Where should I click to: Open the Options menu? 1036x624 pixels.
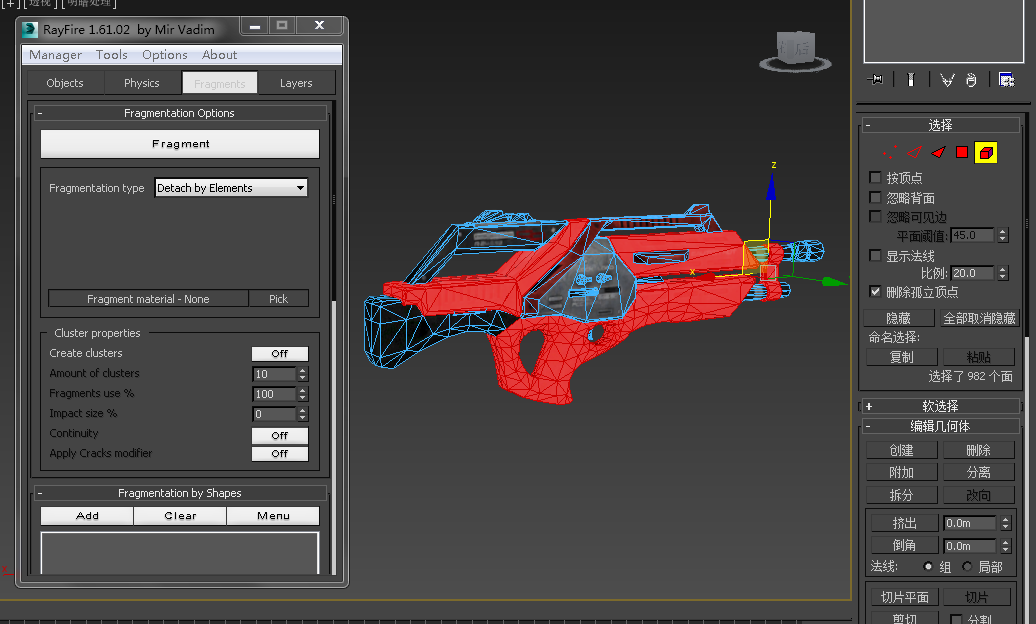[165, 55]
